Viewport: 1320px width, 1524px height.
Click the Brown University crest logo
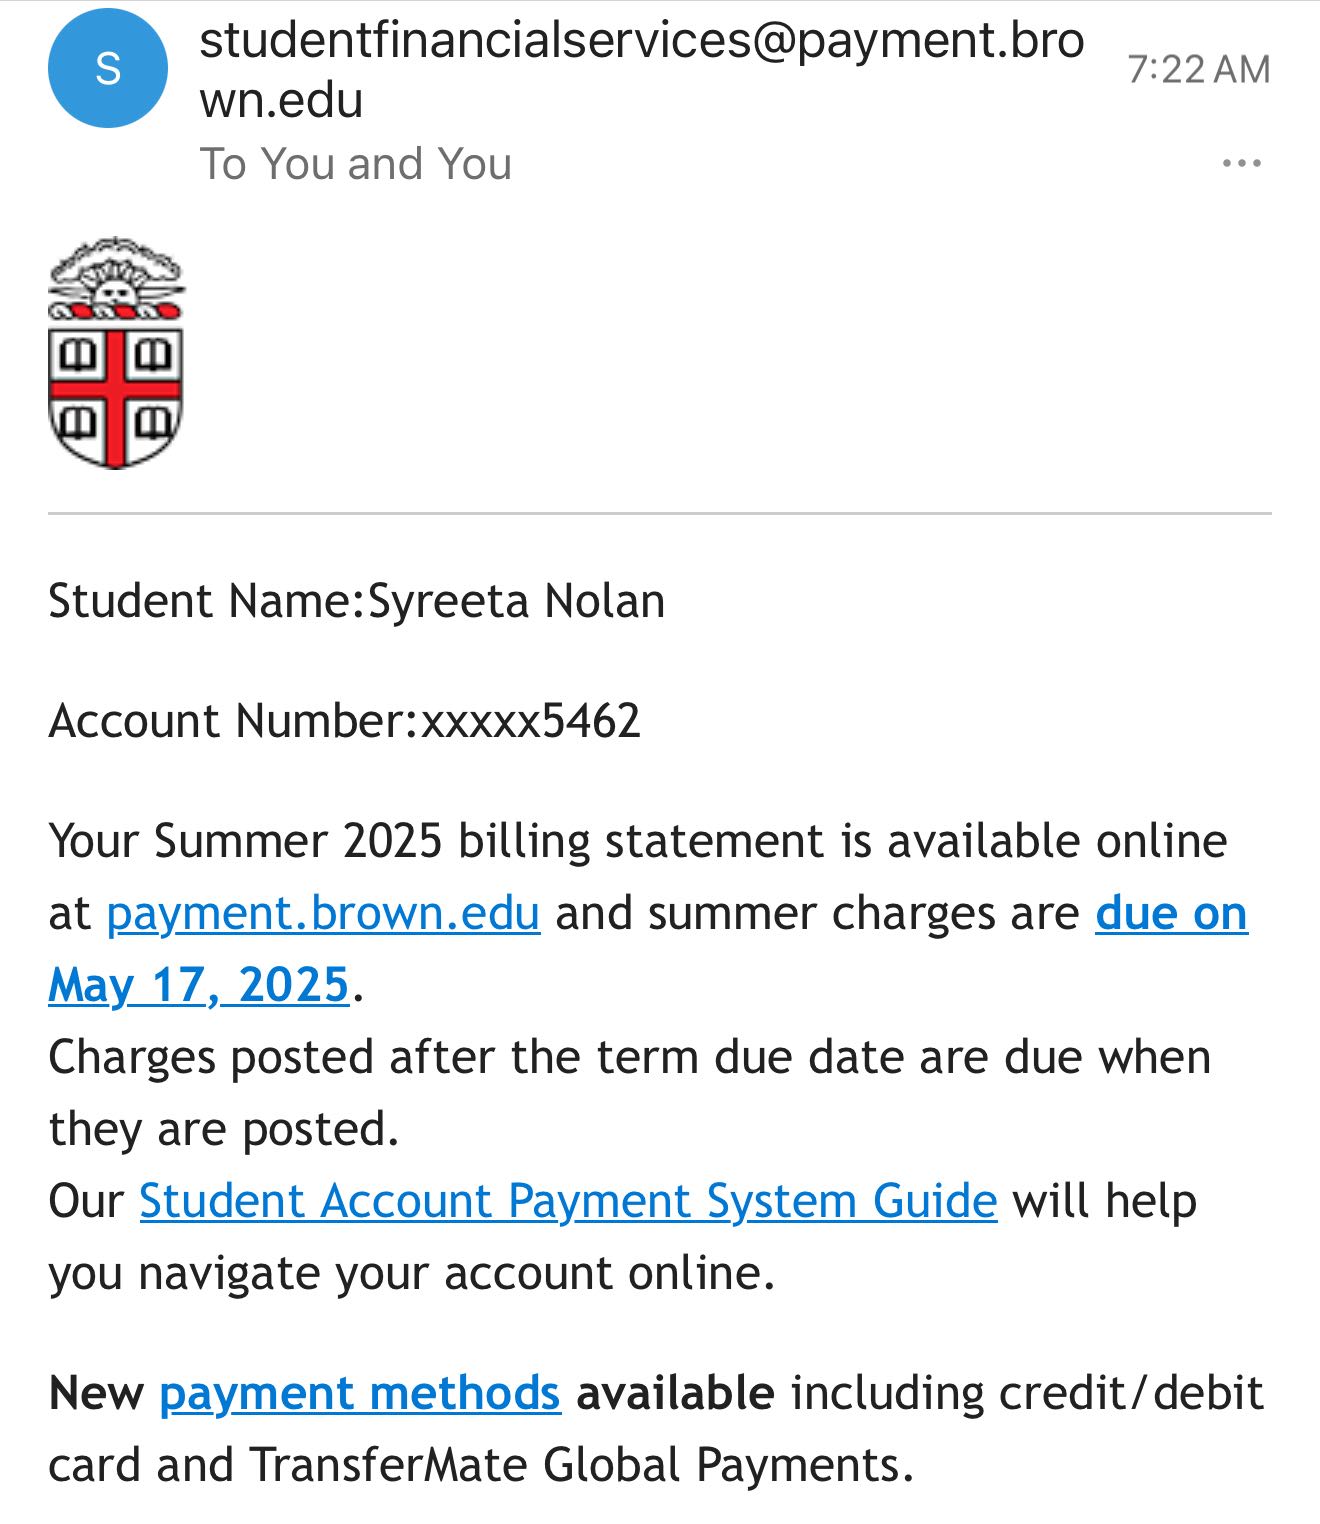(116, 353)
